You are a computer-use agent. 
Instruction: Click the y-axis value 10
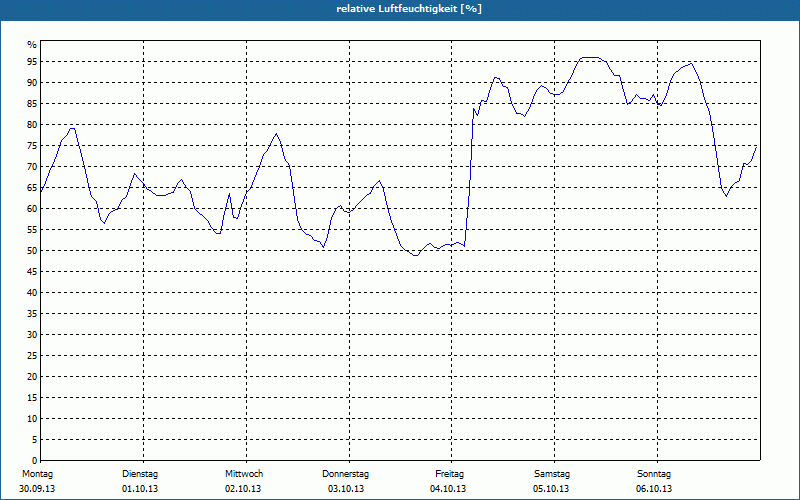pos(32,418)
